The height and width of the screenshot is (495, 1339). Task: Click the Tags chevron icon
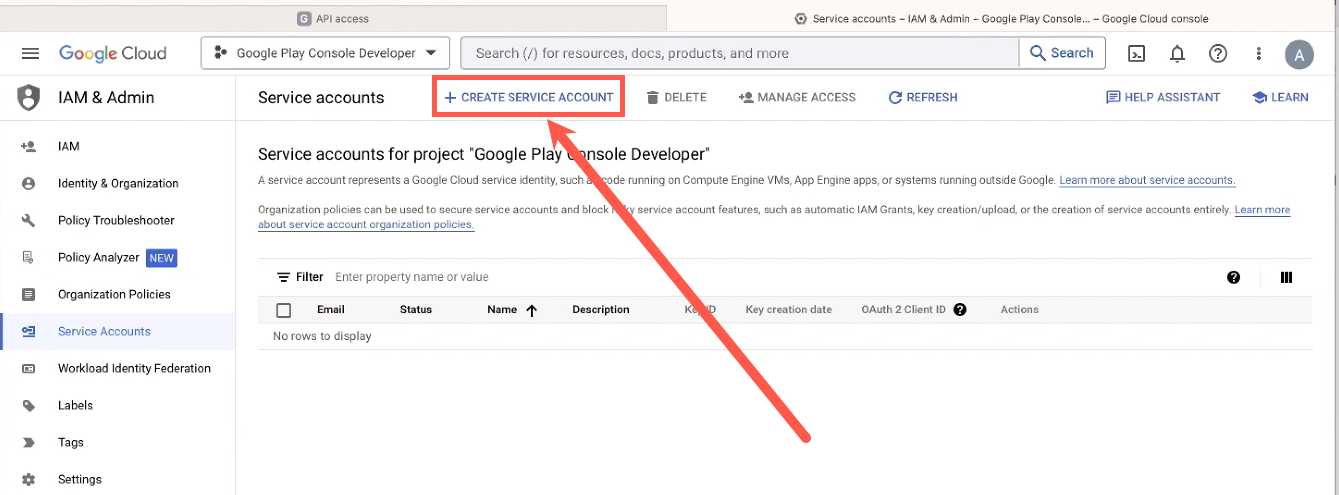28,442
